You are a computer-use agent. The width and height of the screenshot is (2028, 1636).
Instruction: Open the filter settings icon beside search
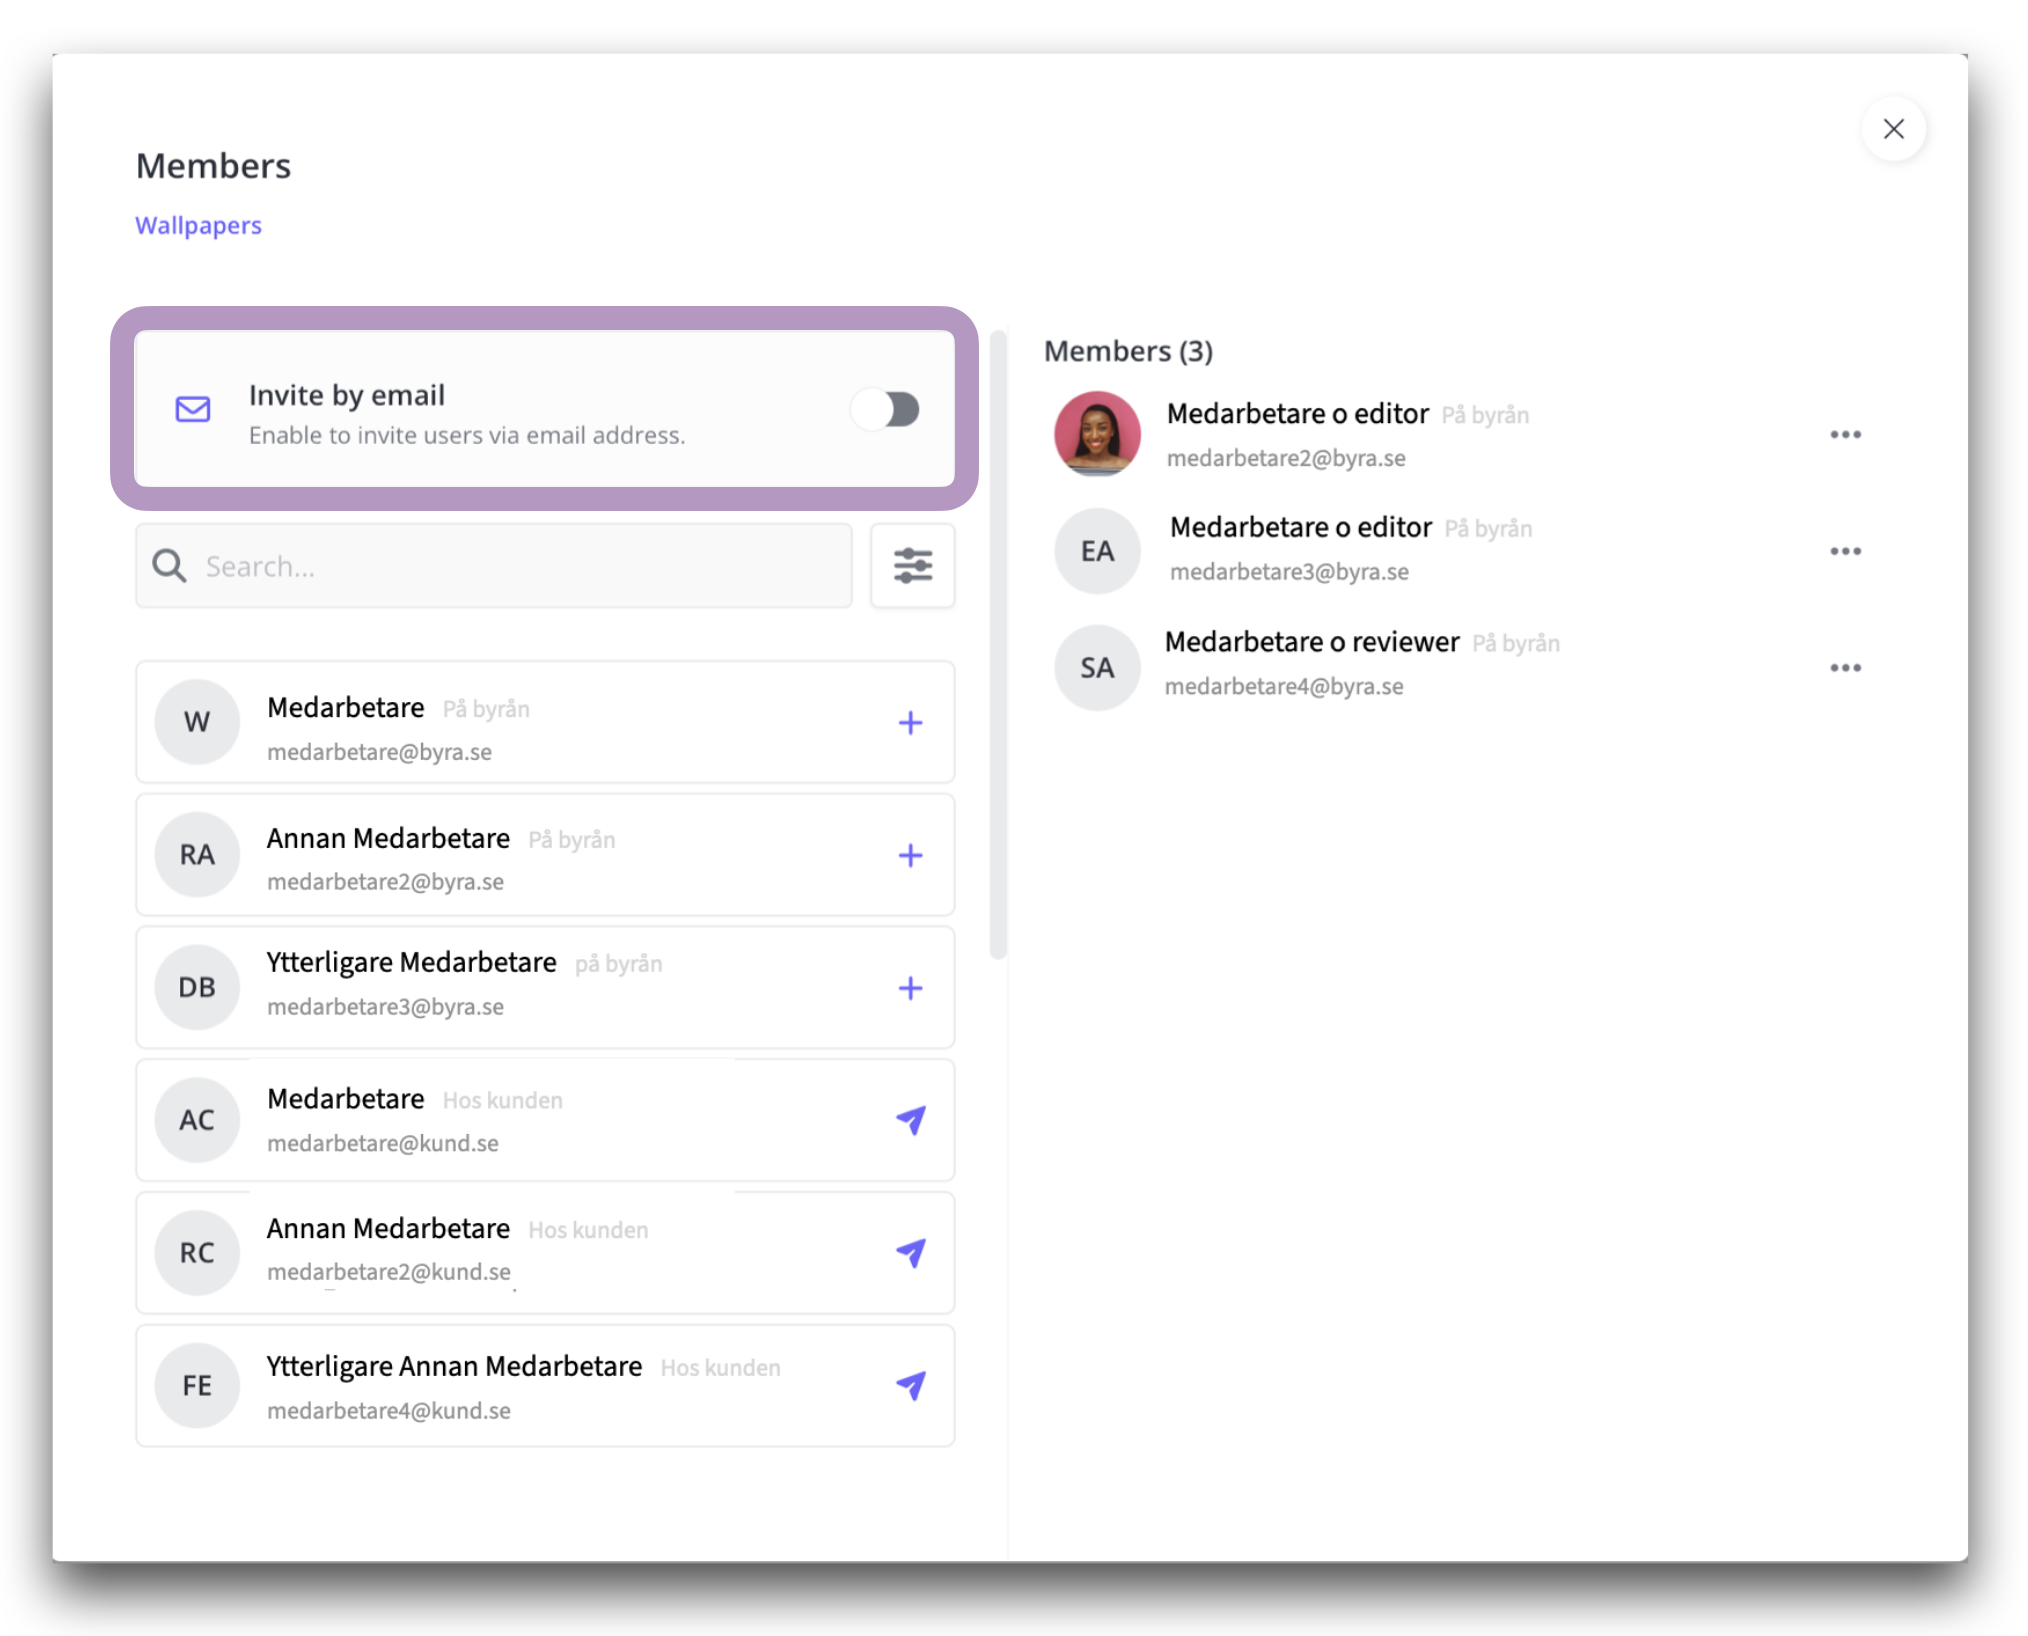tap(912, 566)
